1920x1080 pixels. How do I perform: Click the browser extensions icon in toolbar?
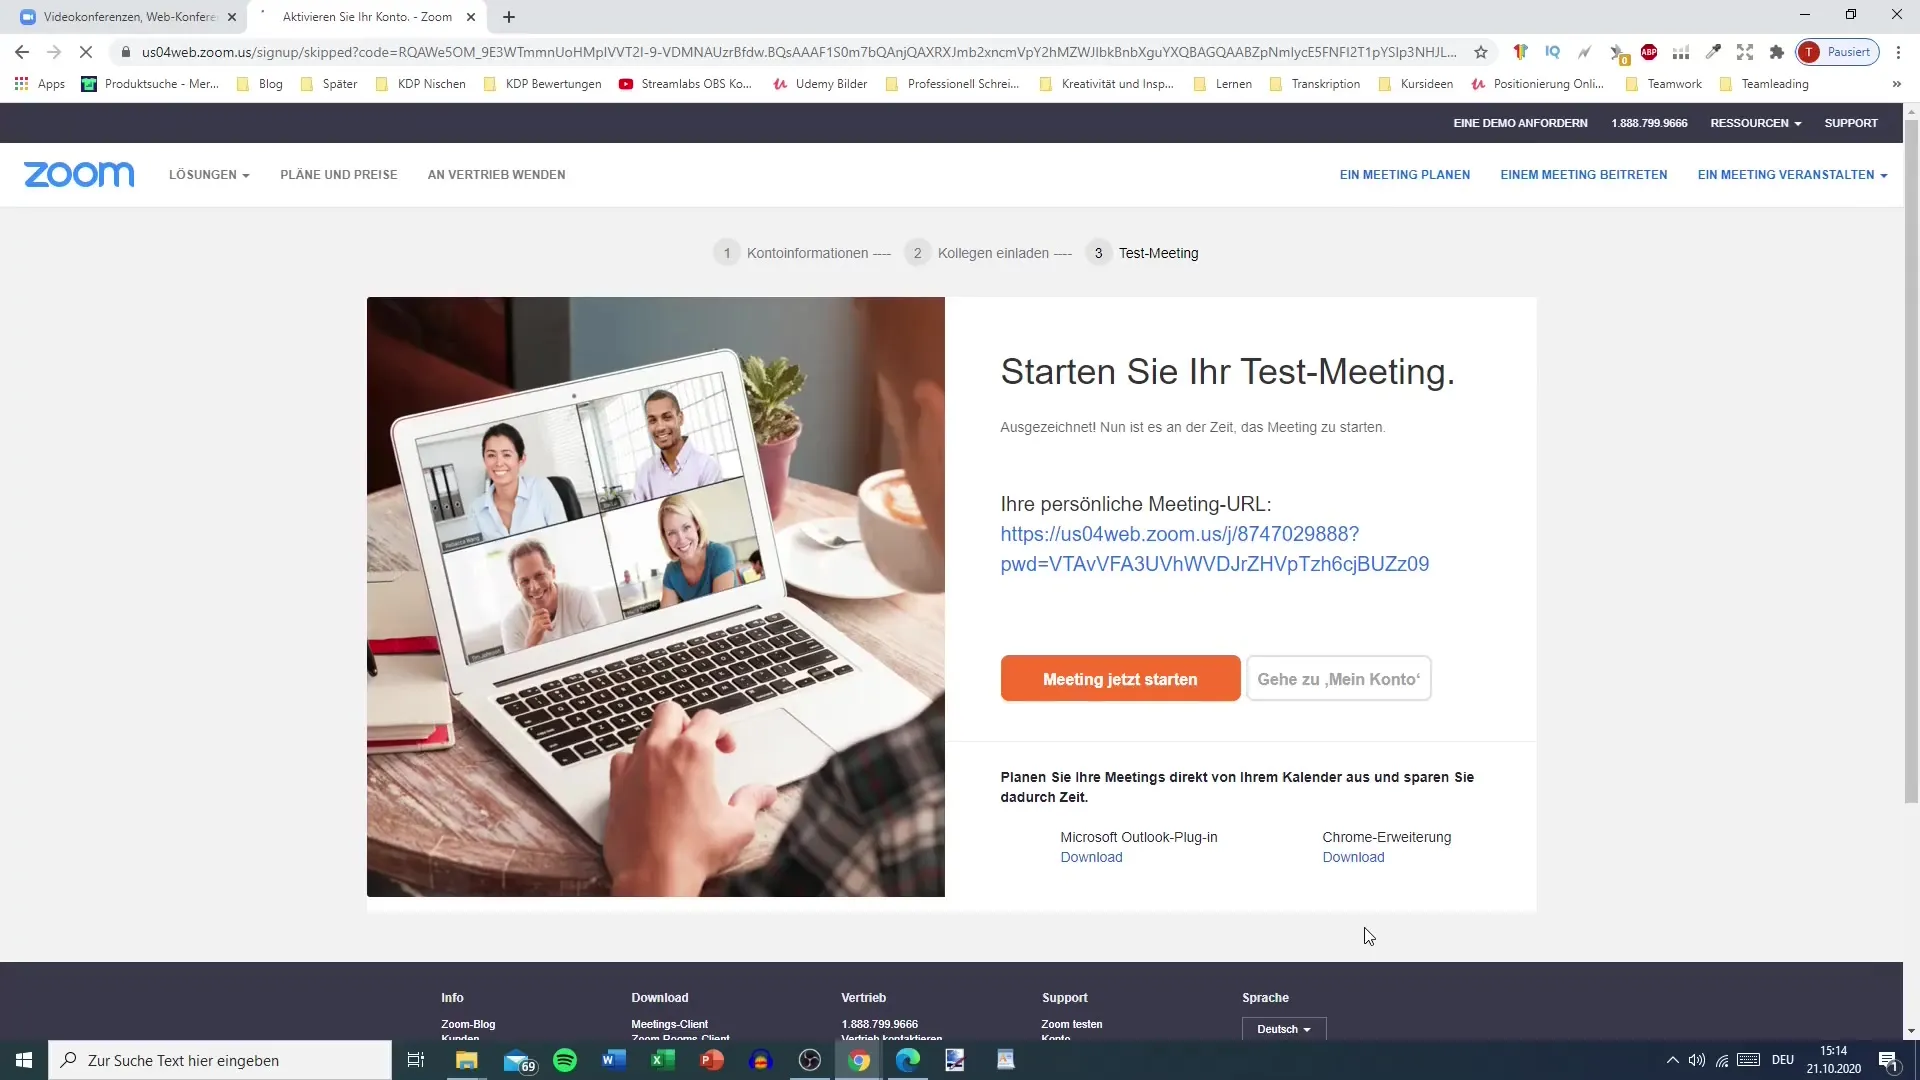point(1780,53)
